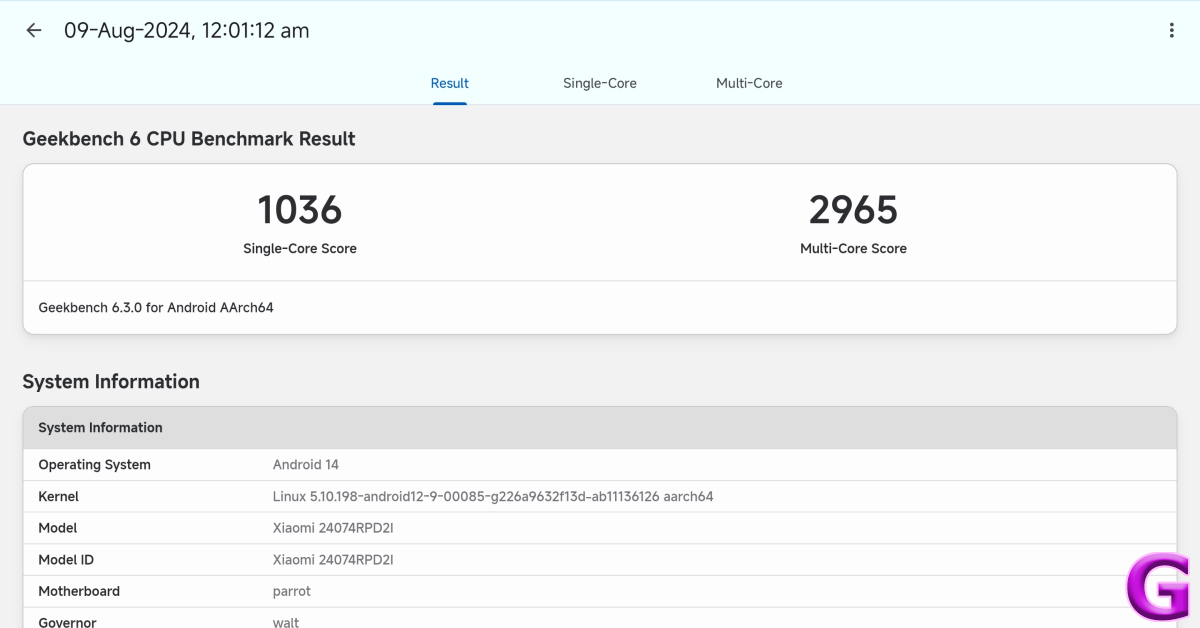The image size is (1200, 628).
Task: Select the Geekbench 6 CPU Benchmark Result heading
Action: coord(189,139)
